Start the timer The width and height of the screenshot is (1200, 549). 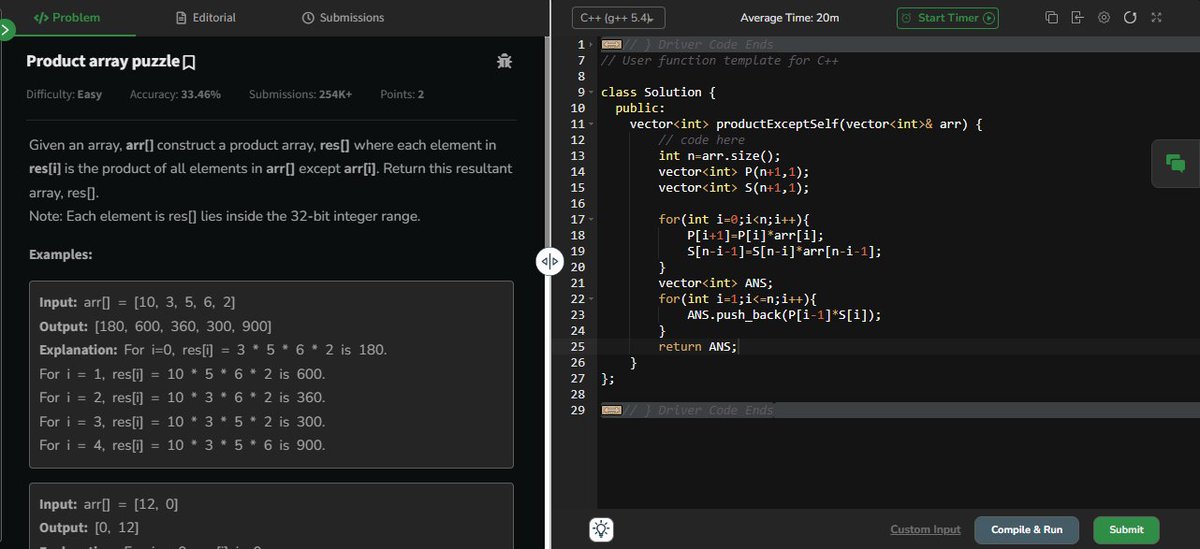click(946, 18)
